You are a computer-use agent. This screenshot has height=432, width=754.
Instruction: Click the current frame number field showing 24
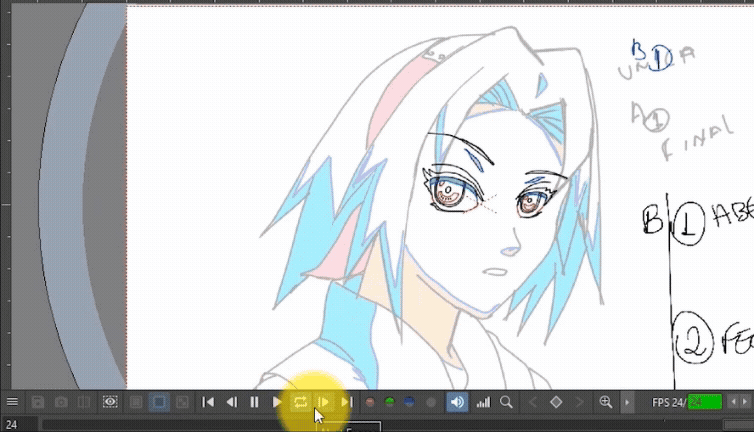coord(19,424)
